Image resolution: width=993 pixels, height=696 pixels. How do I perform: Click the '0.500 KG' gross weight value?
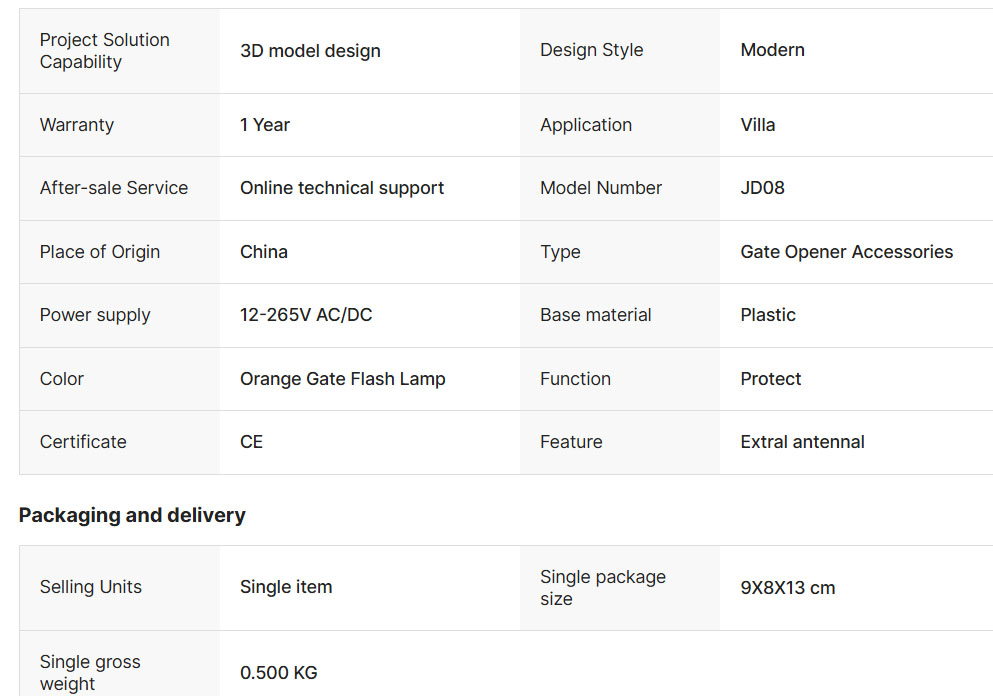pyautogui.click(x=278, y=673)
